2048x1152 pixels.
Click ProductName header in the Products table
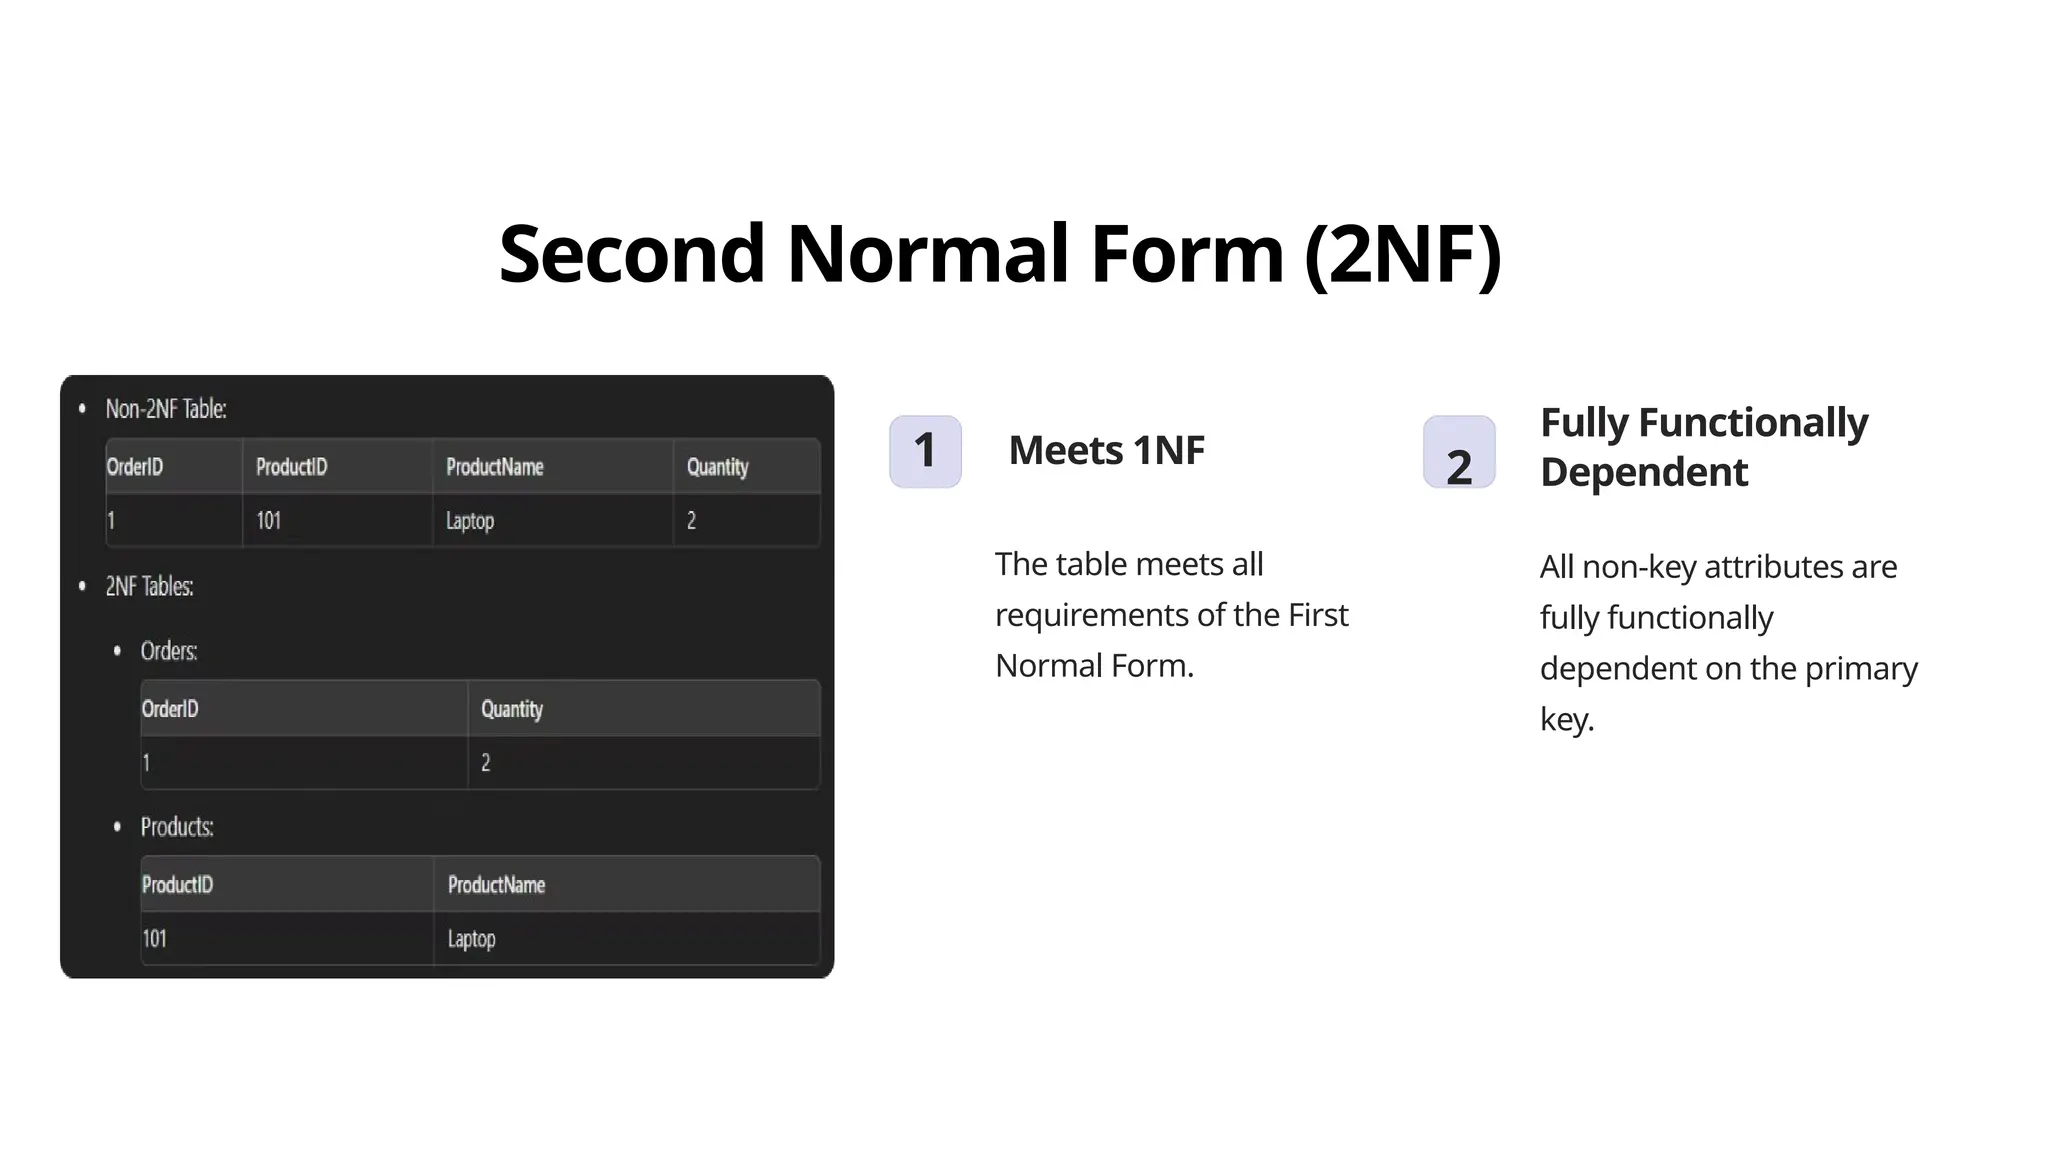tap(496, 885)
